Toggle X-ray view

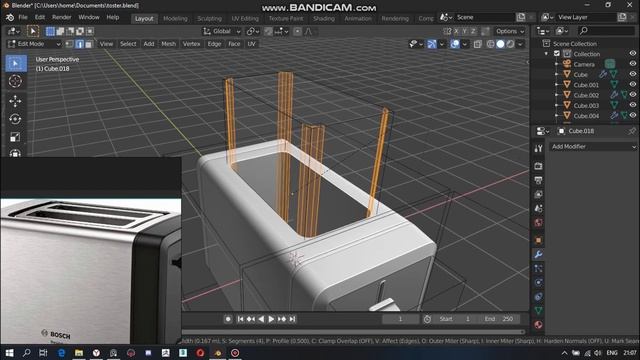(x=478, y=44)
